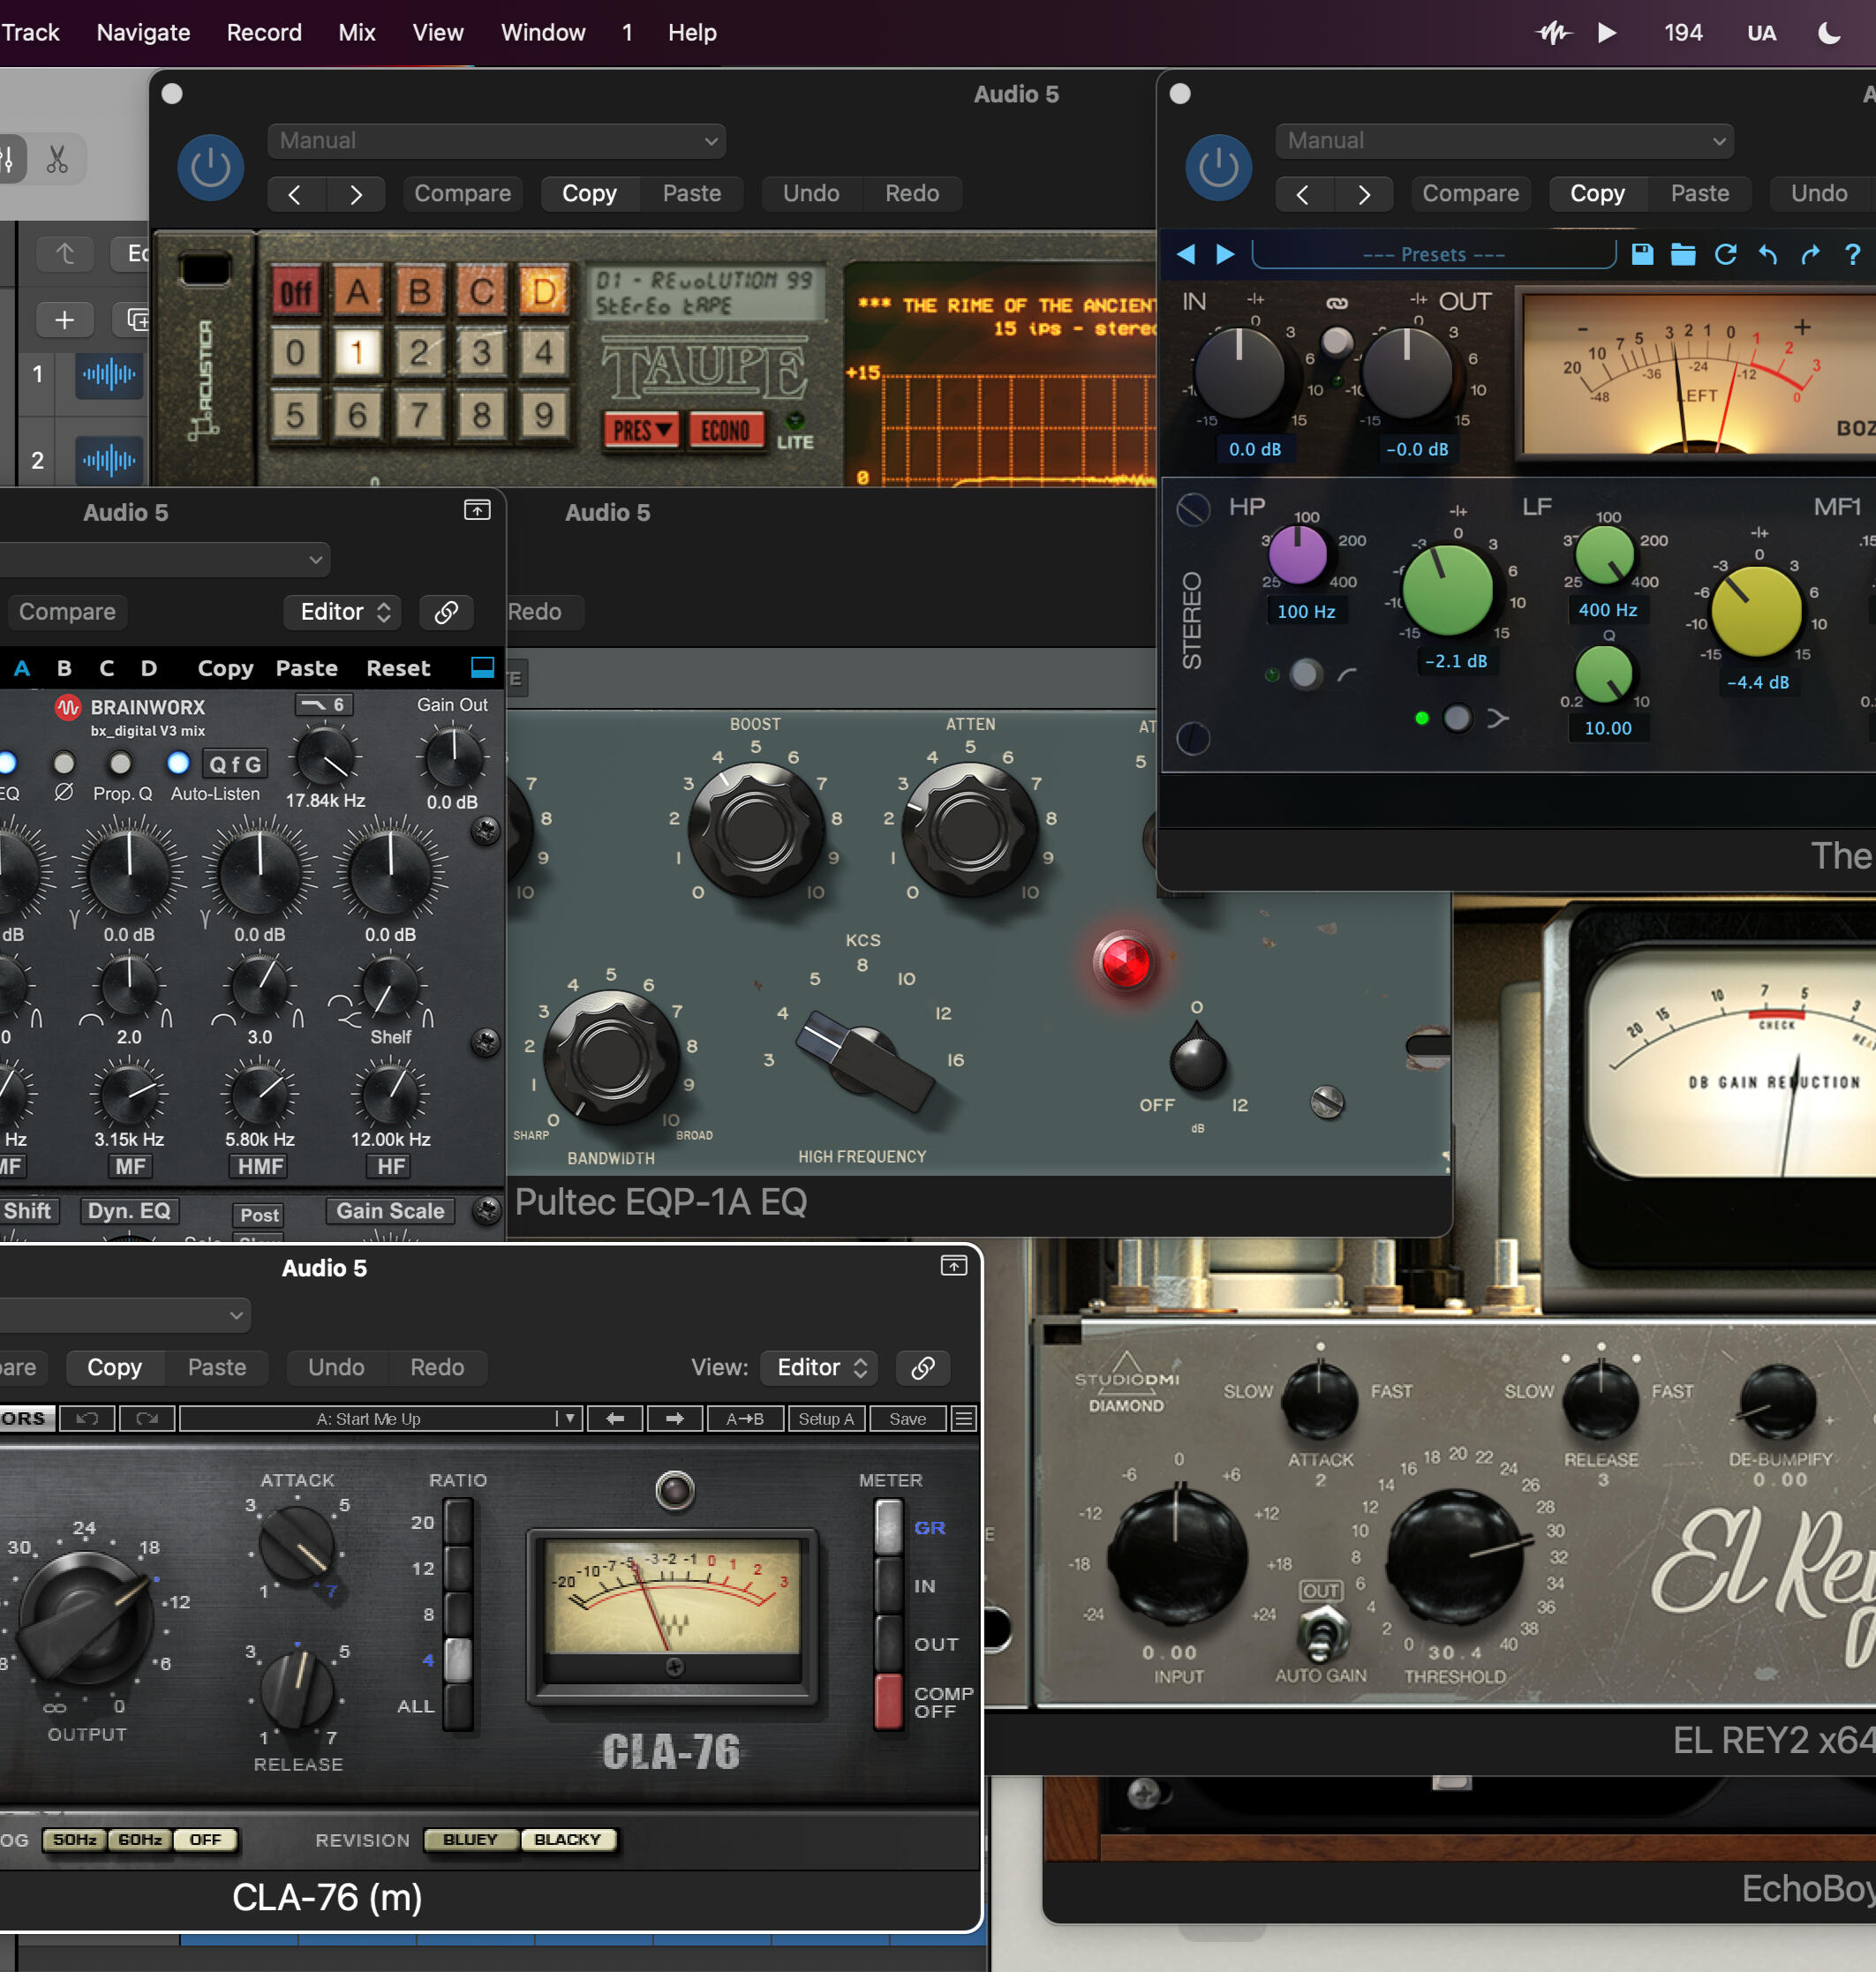Open the Navigate menu
Screen dimensions: 1876x1972
click(x=143, y=33)
